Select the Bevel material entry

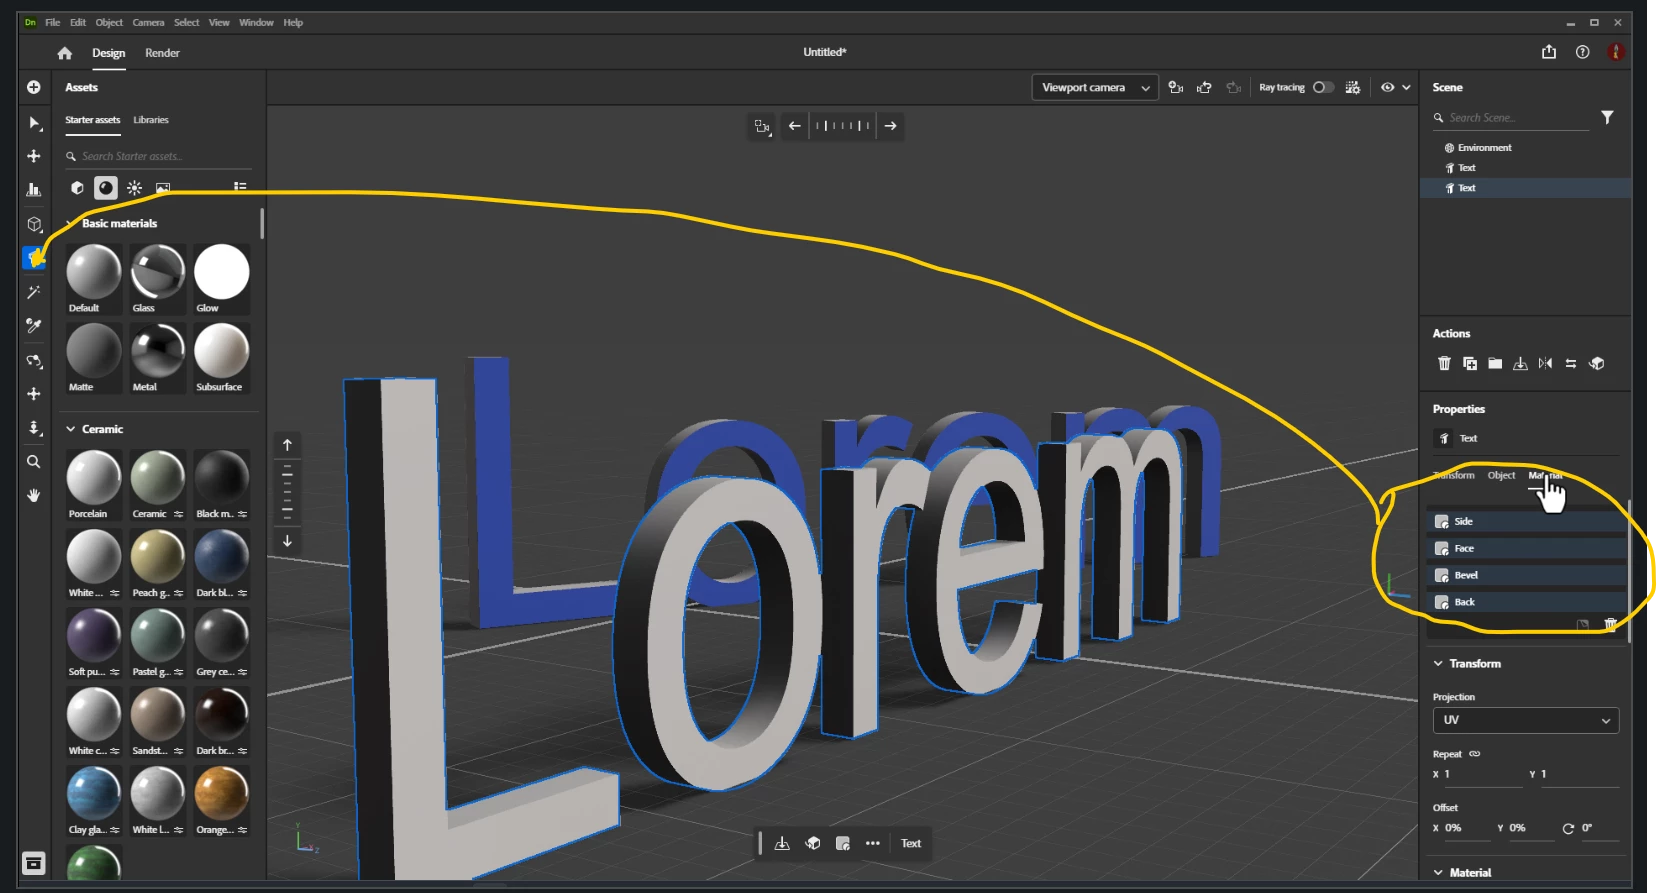point(1526,575)
